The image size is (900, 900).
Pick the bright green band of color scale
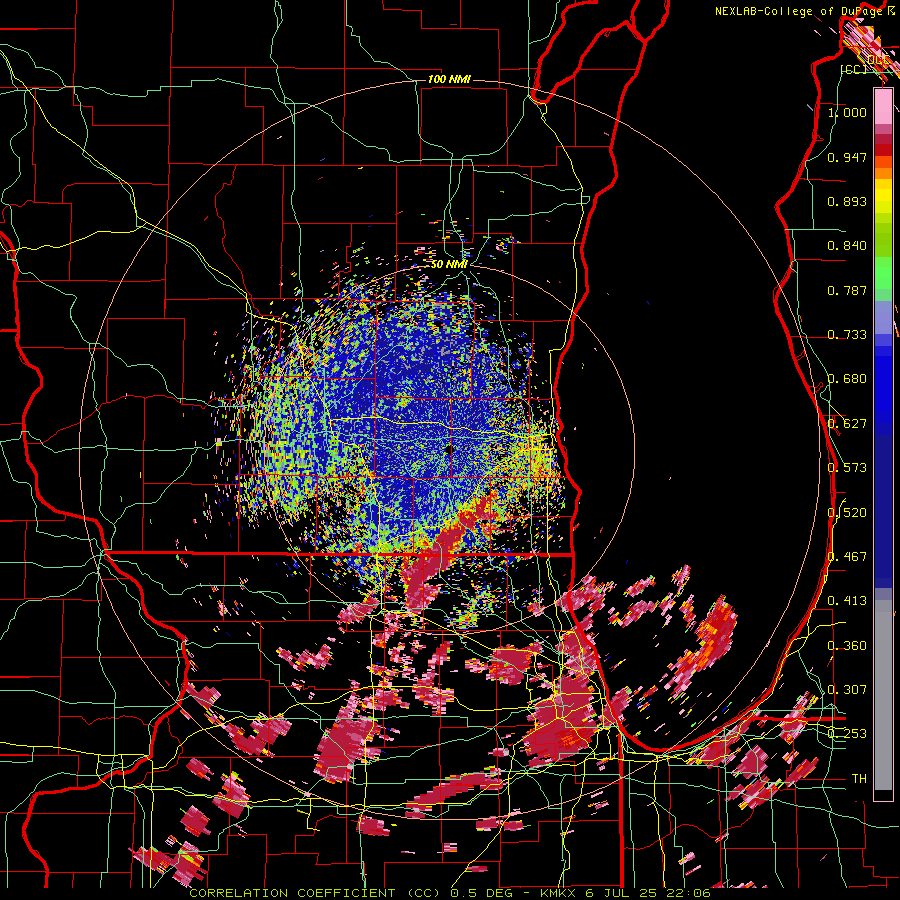(883, 272)
